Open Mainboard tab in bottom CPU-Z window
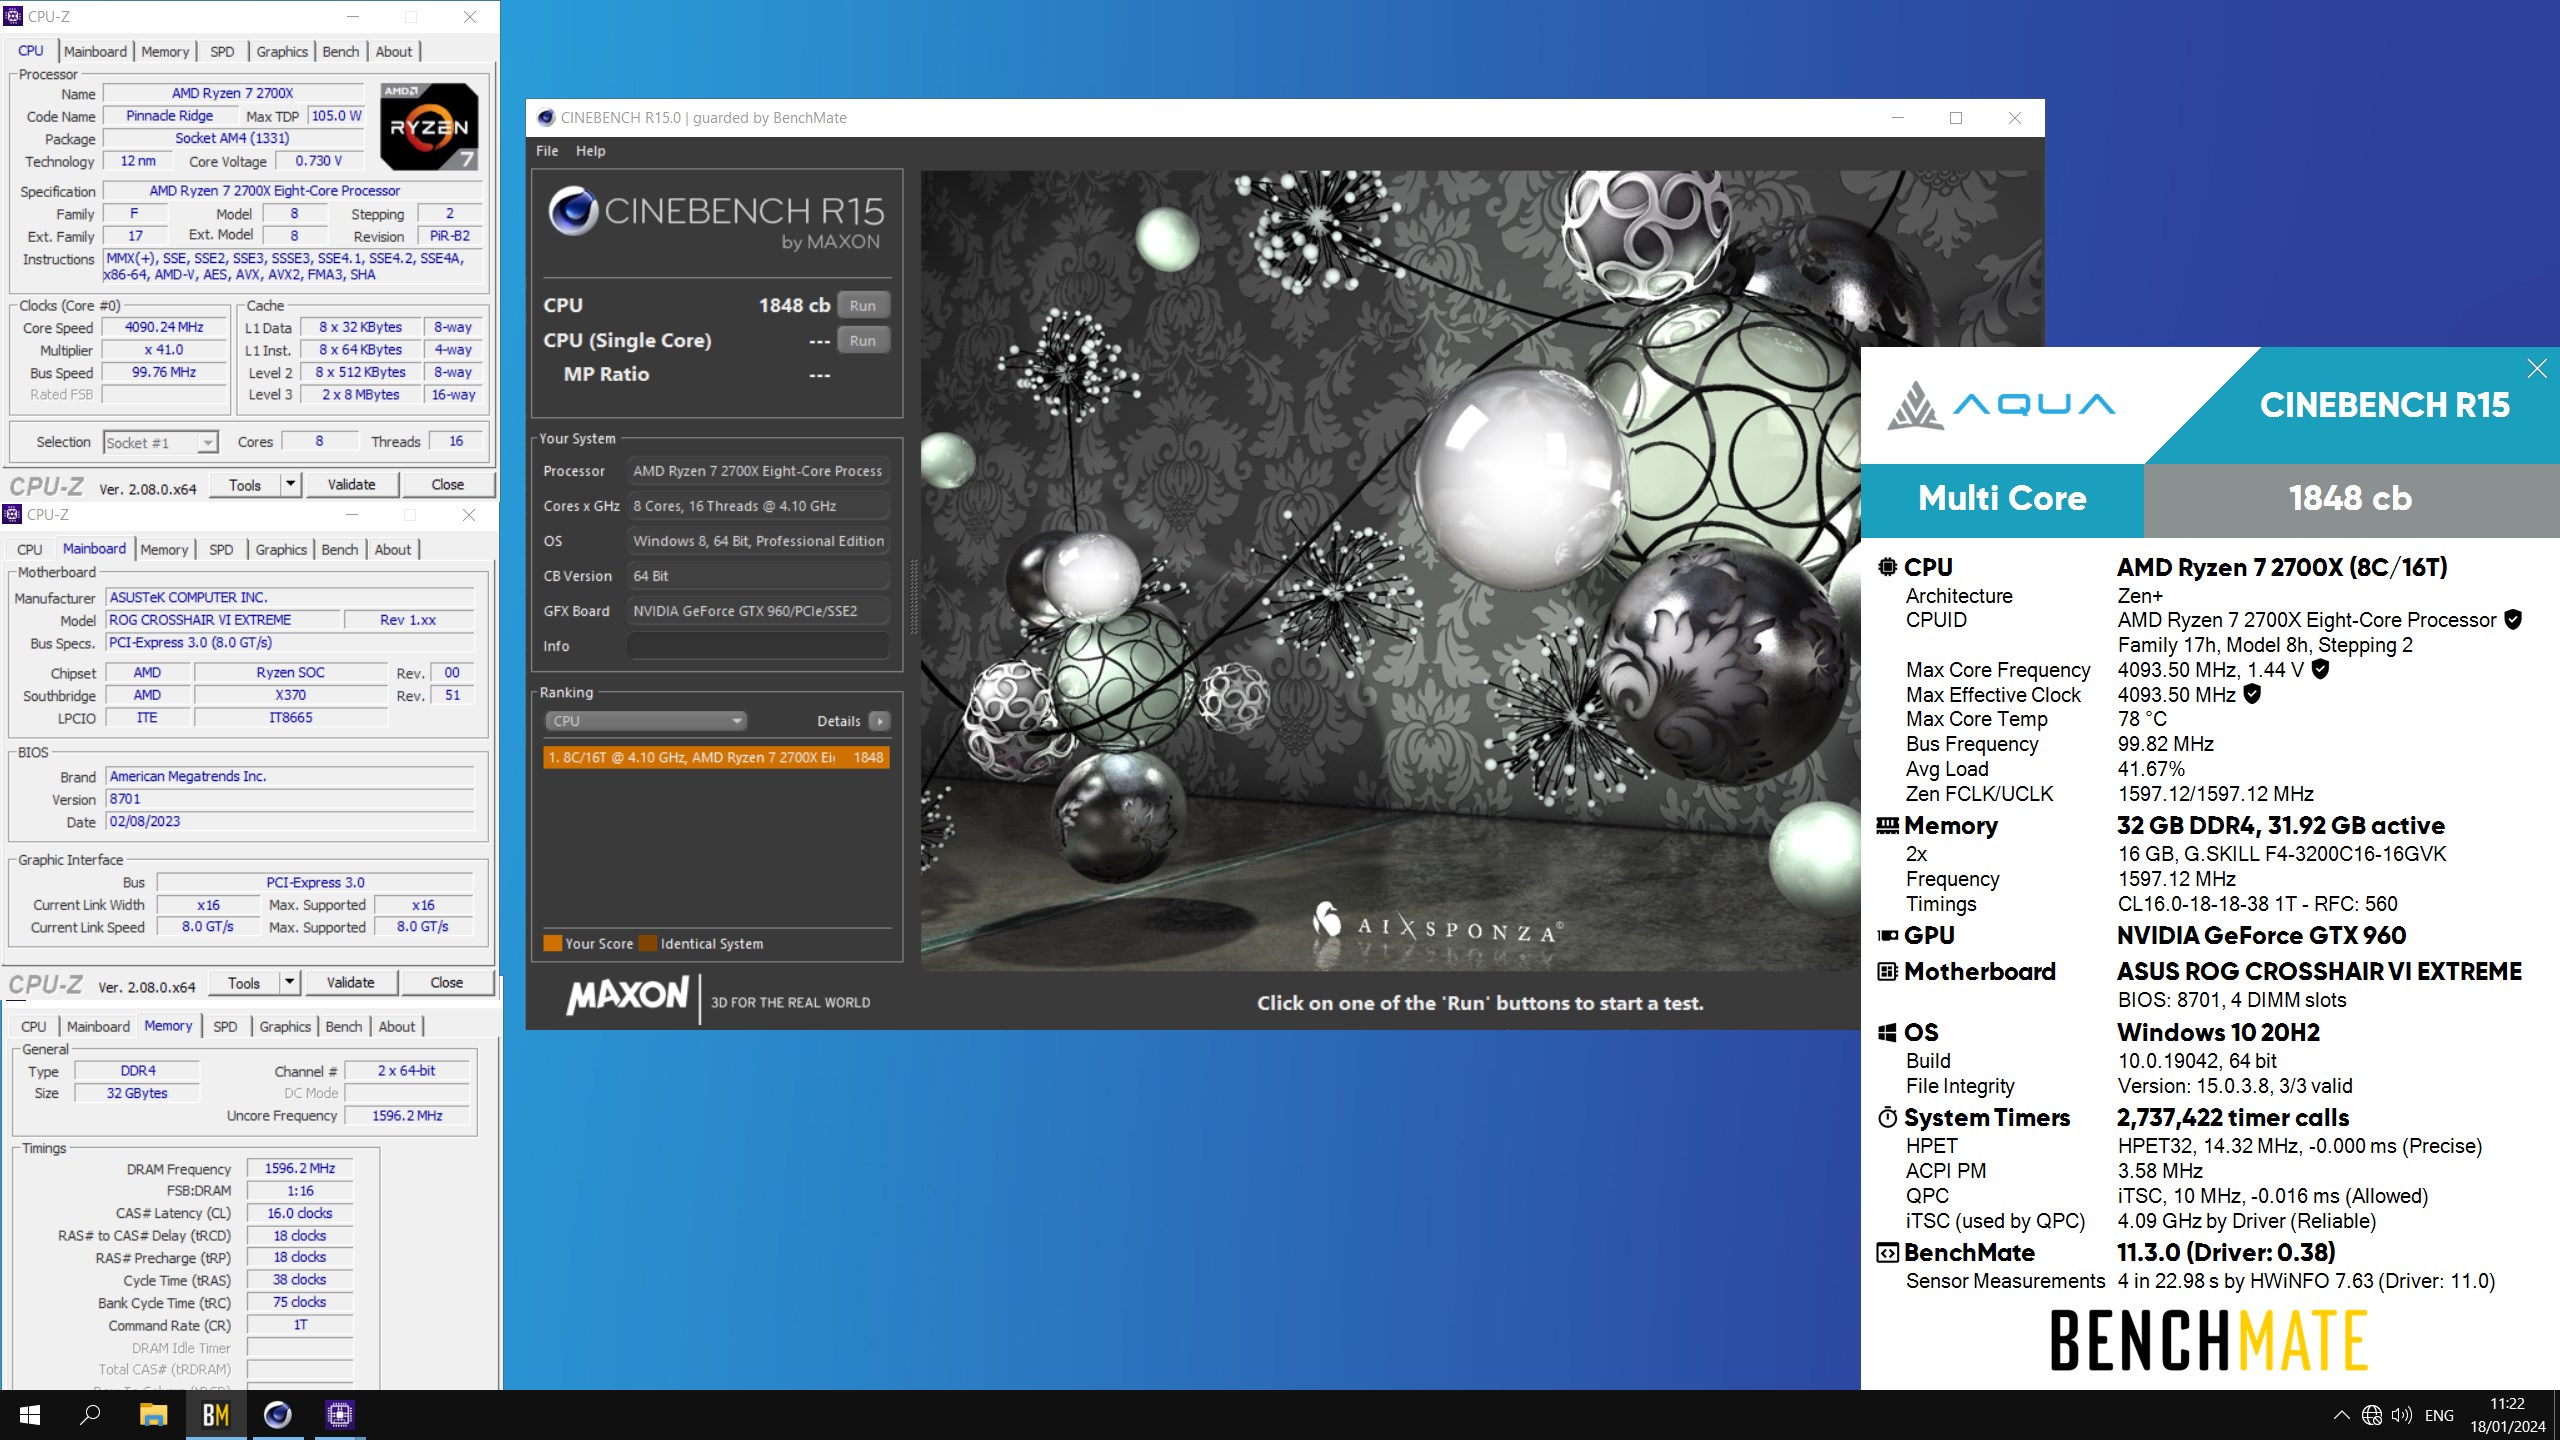This screenshot has height=1440, width=2560. click(99, 1027)
